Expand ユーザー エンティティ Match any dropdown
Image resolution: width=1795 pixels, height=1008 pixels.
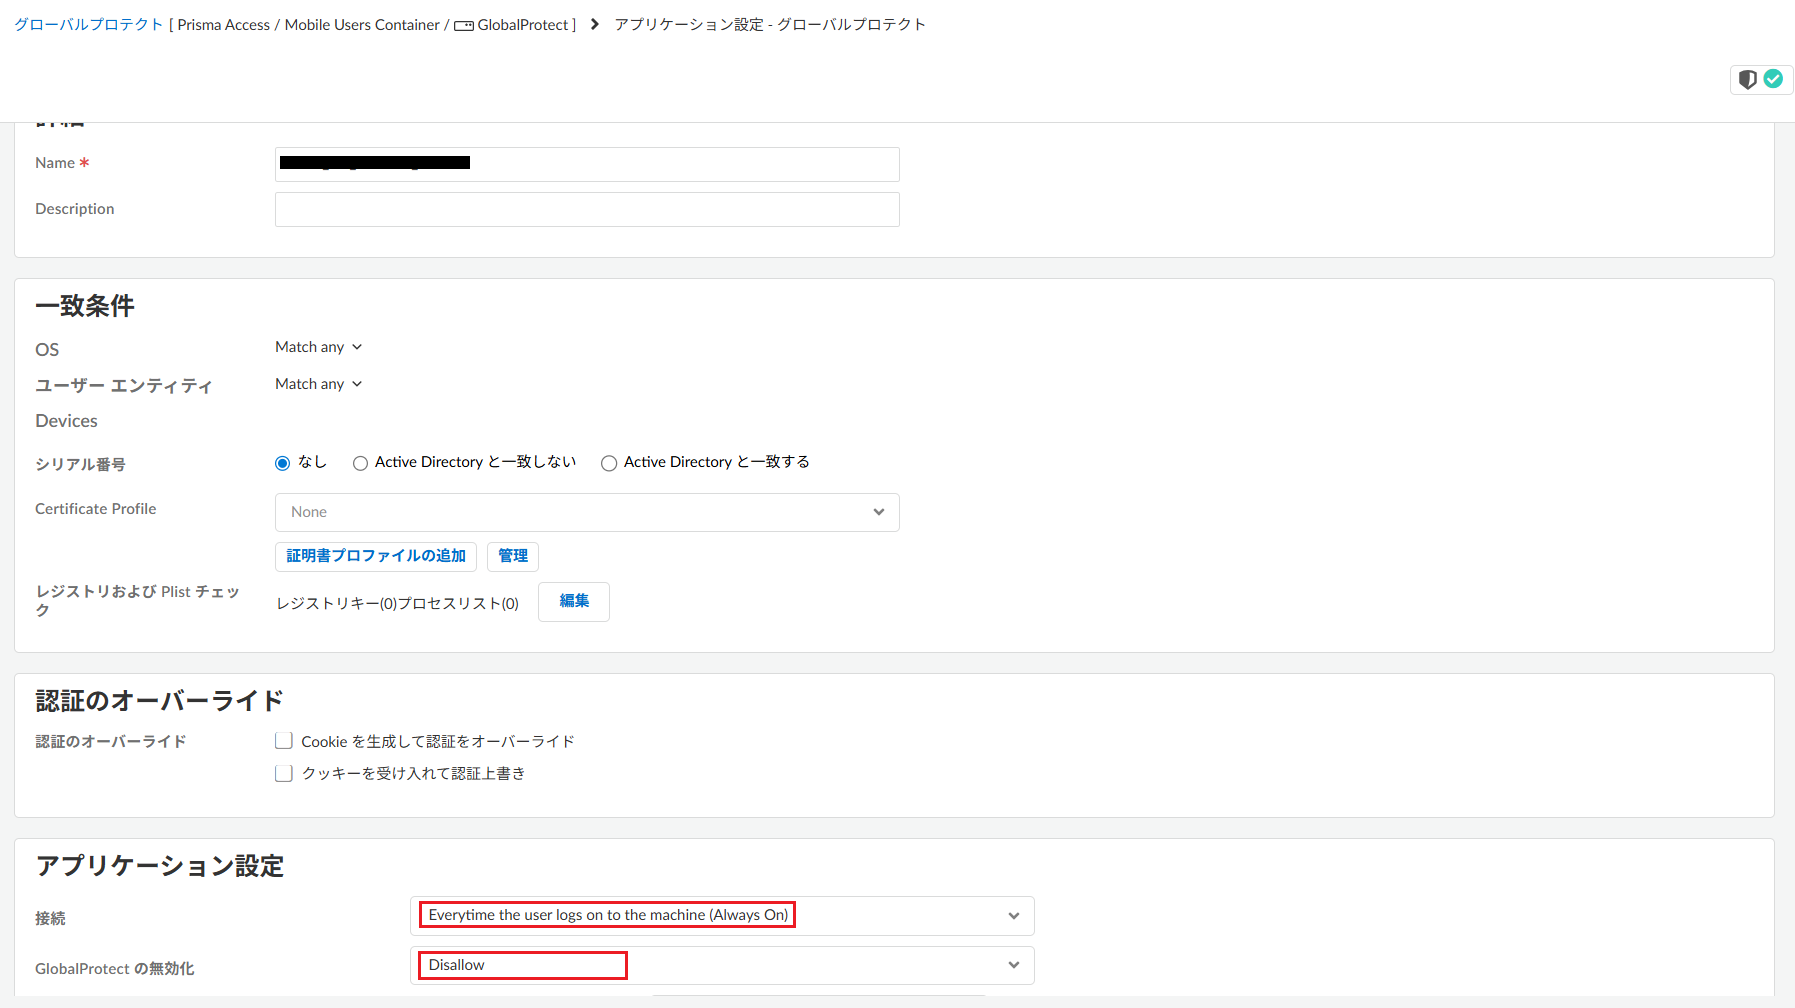[x=318, y=384]
